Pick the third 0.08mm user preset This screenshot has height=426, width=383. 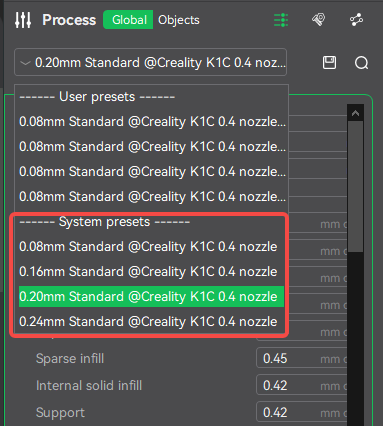click(152, 172)
